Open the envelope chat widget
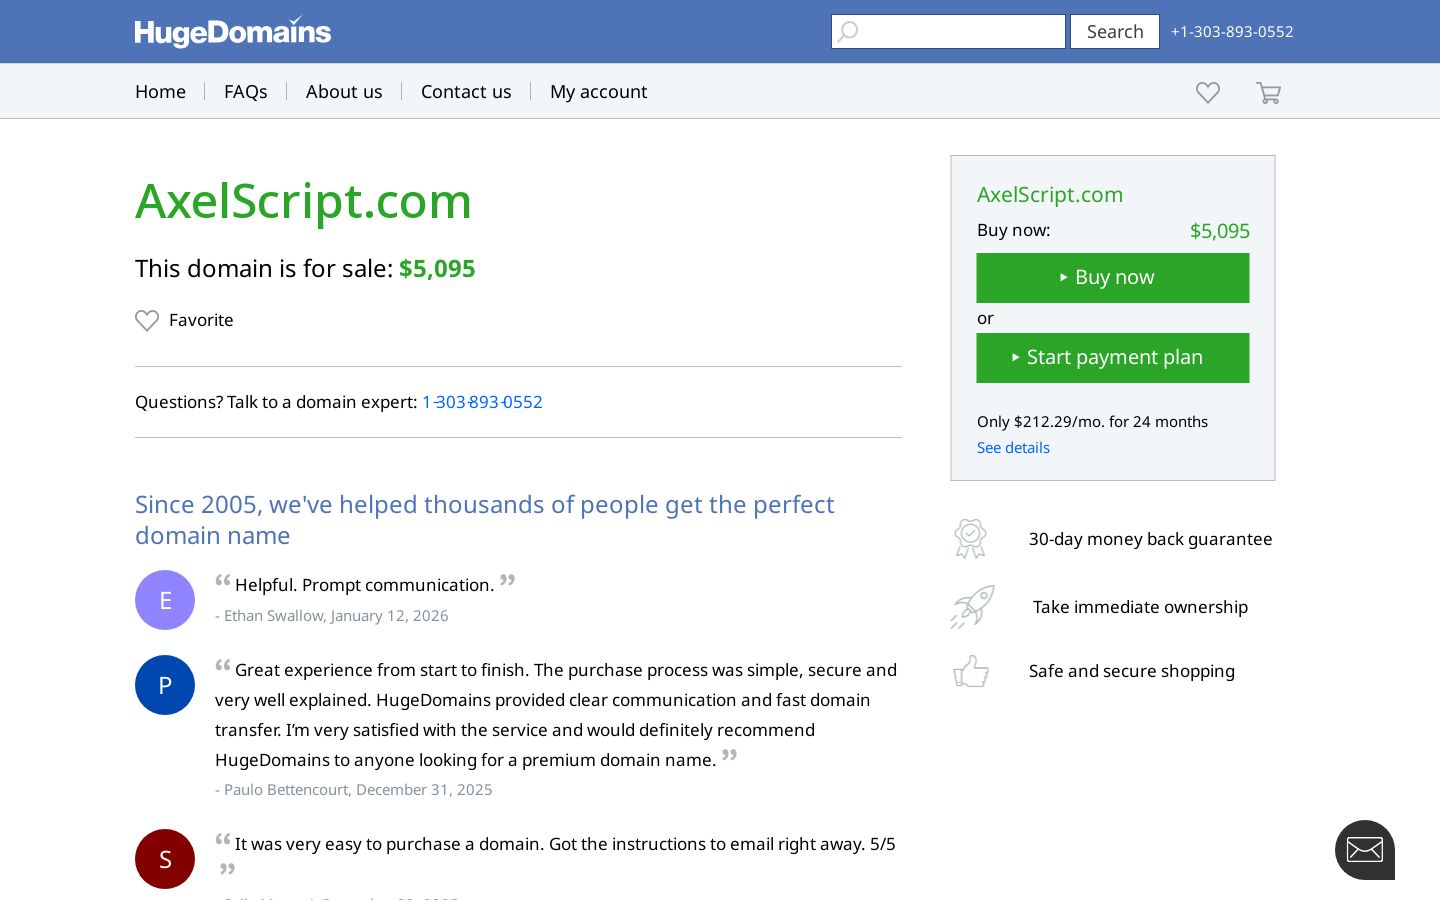 pos(1365,850)
